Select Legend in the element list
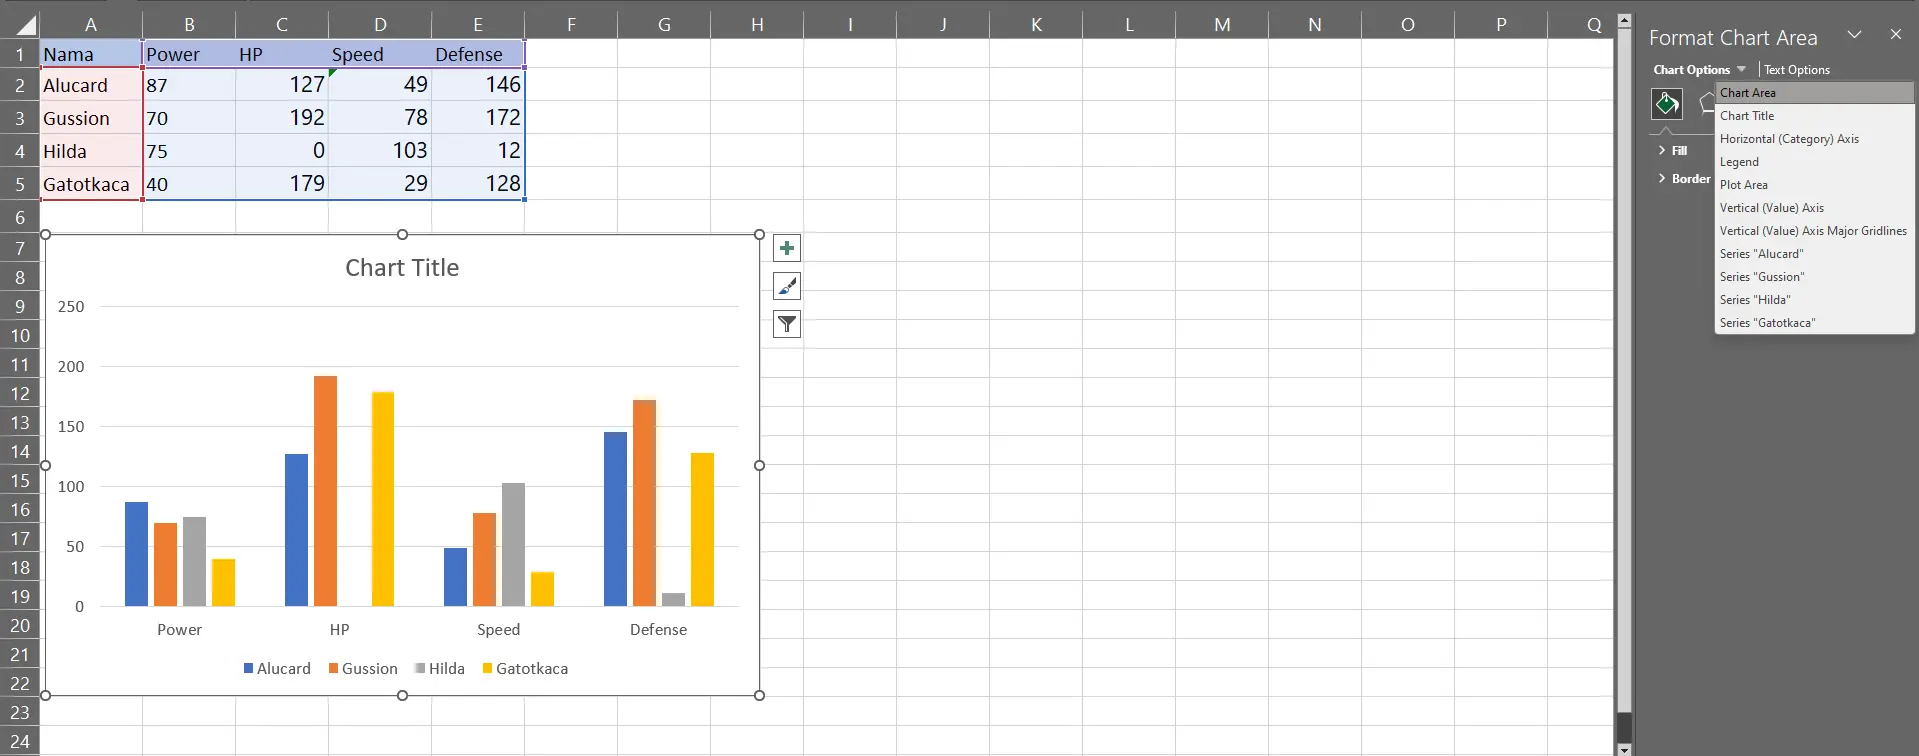This screenshot has height=756, width=1919. (x=1814, y=162)
